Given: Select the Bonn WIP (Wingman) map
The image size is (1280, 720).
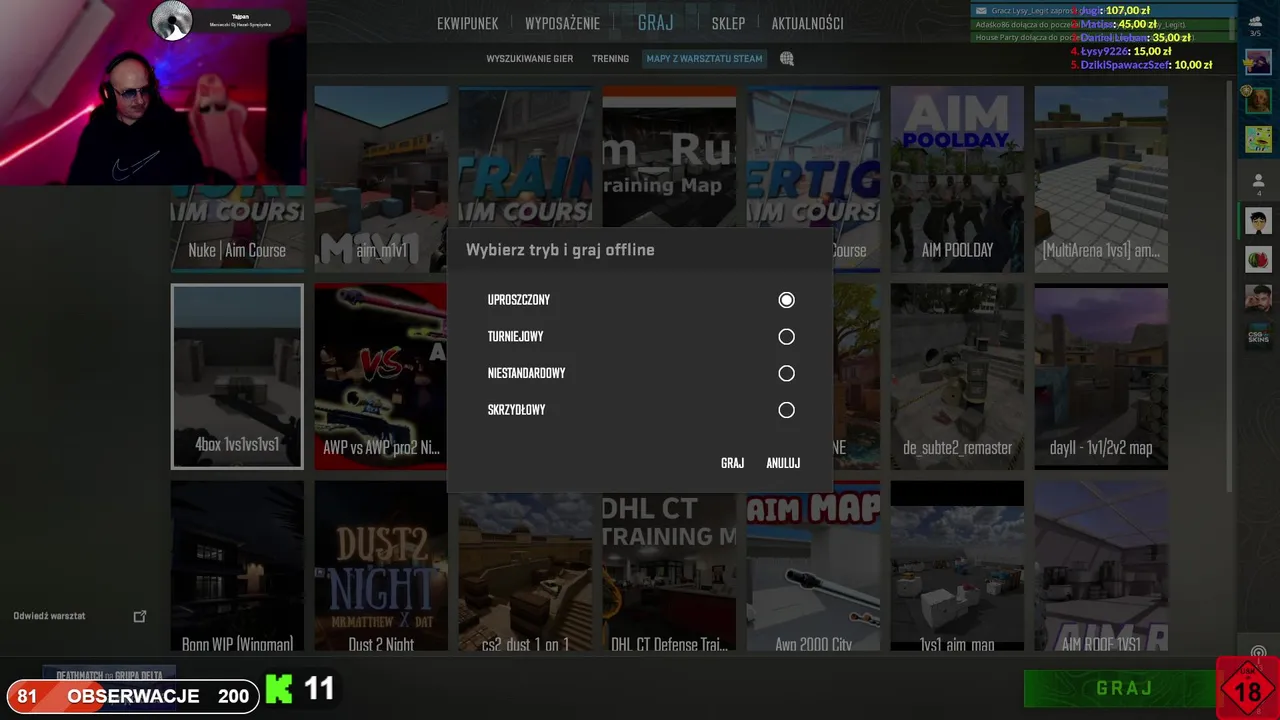Looking at the screenshot, I should (237, 567).
